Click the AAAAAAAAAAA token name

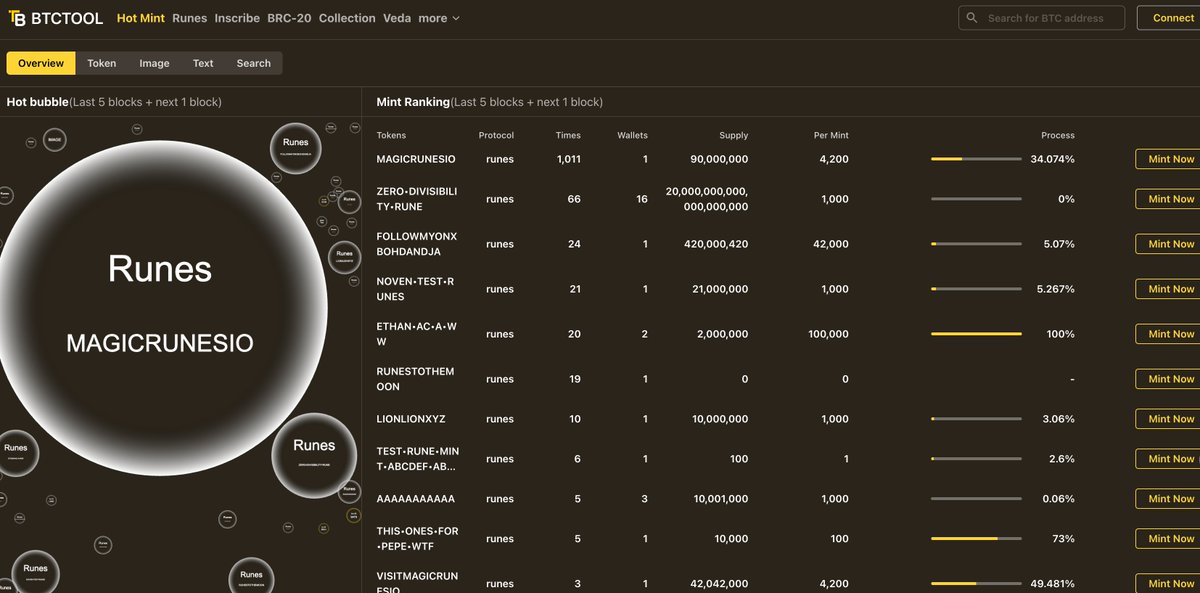pos(416,499)
